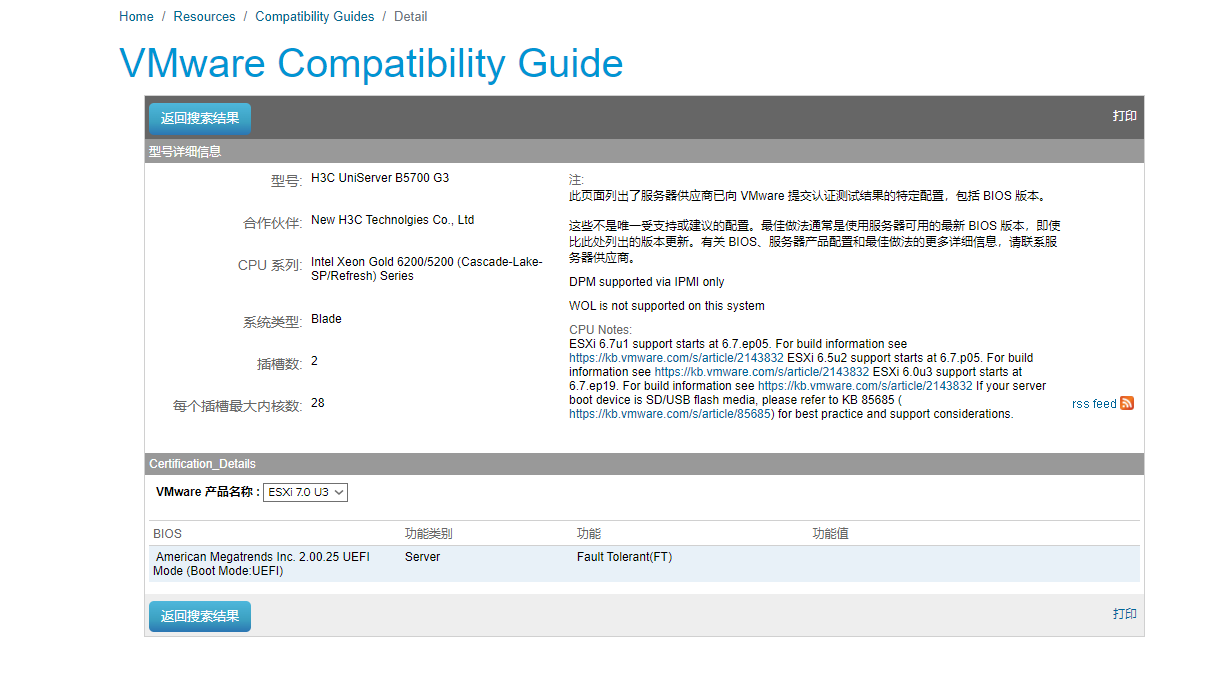
Task: Click the WOL is not supported note
Action: click(x=666, y=306)
